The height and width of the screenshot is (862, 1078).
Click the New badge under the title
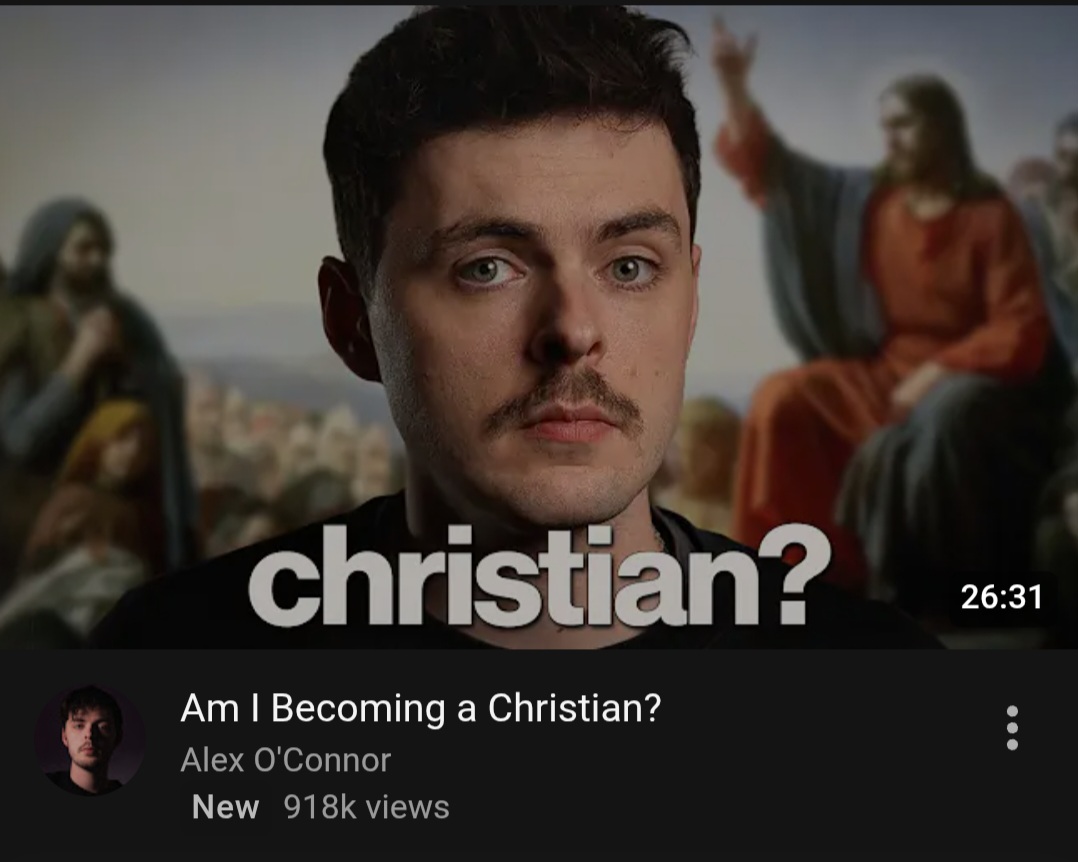coord(226,807)
